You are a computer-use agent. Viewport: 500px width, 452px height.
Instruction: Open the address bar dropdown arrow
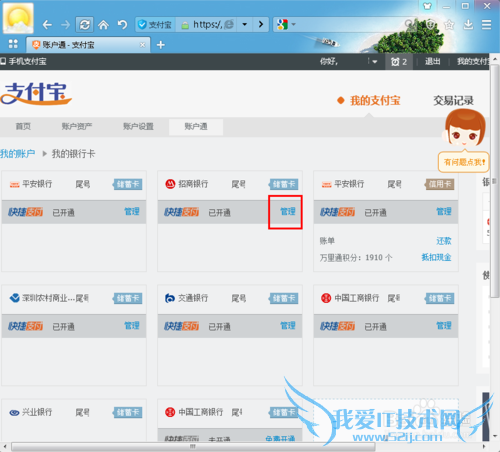[x=244, y=25]
